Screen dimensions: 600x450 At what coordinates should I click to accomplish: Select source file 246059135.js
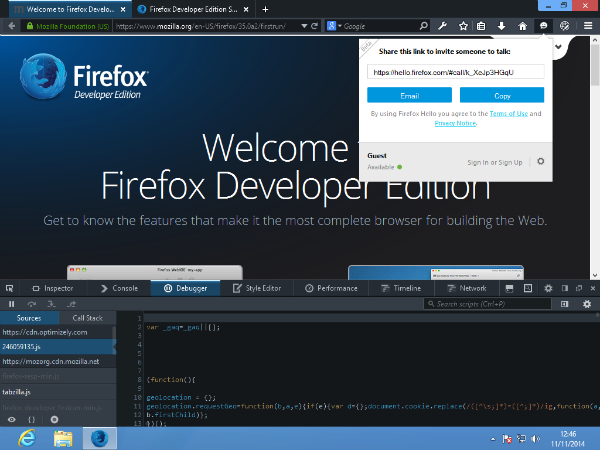click(57, 347)
